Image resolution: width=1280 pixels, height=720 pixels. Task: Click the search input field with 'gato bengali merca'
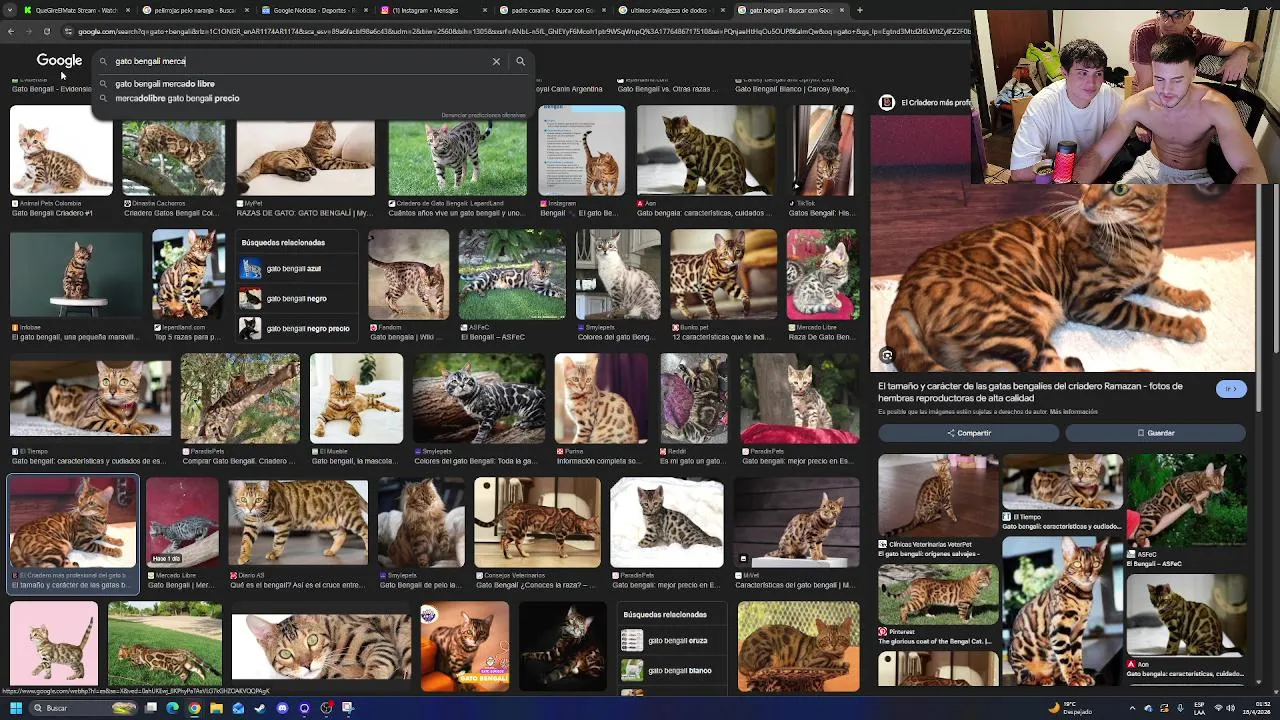tap(298, 61)
